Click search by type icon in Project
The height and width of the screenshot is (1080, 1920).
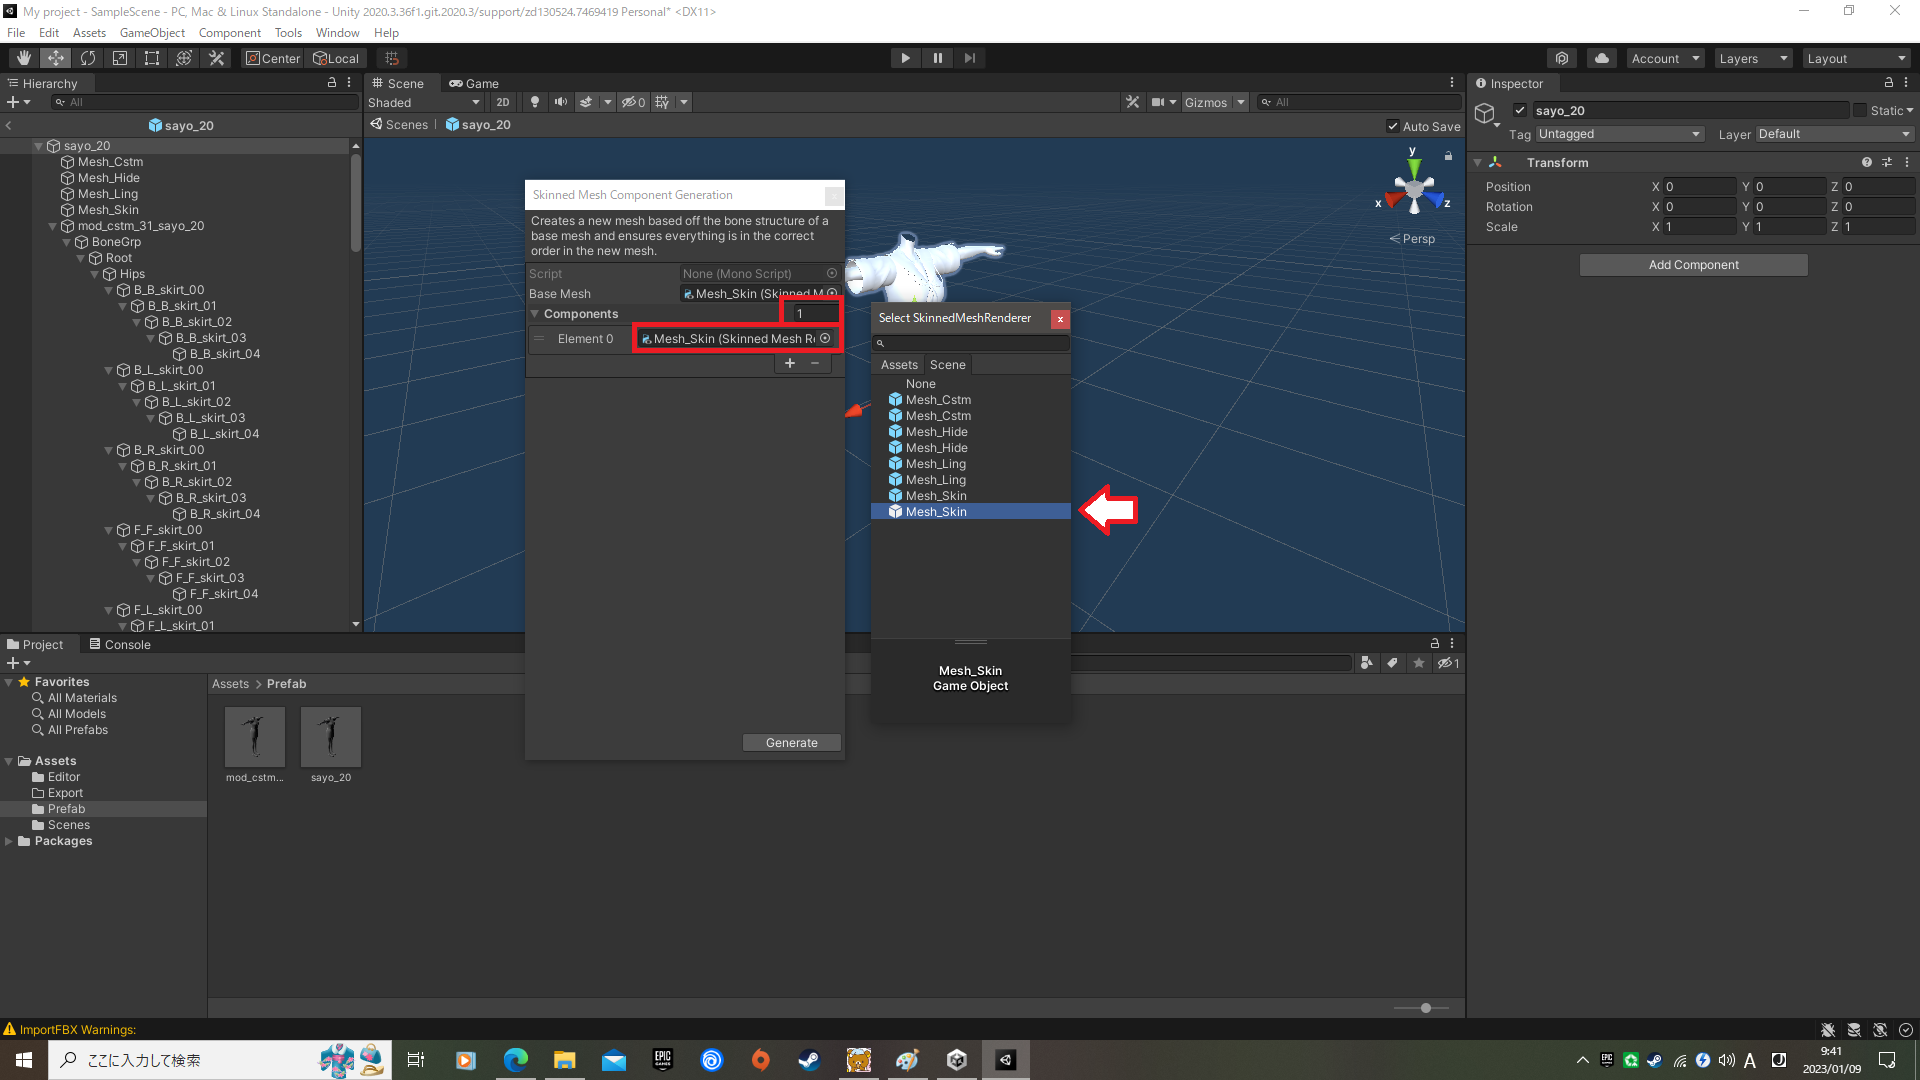(1367, 663)
